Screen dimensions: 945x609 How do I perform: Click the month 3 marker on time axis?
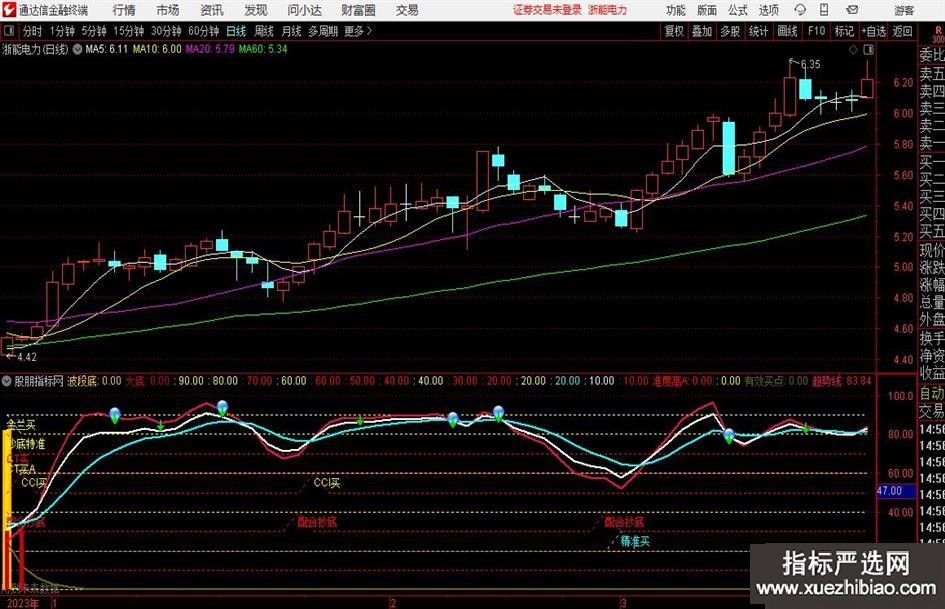[x=623, y=603]
